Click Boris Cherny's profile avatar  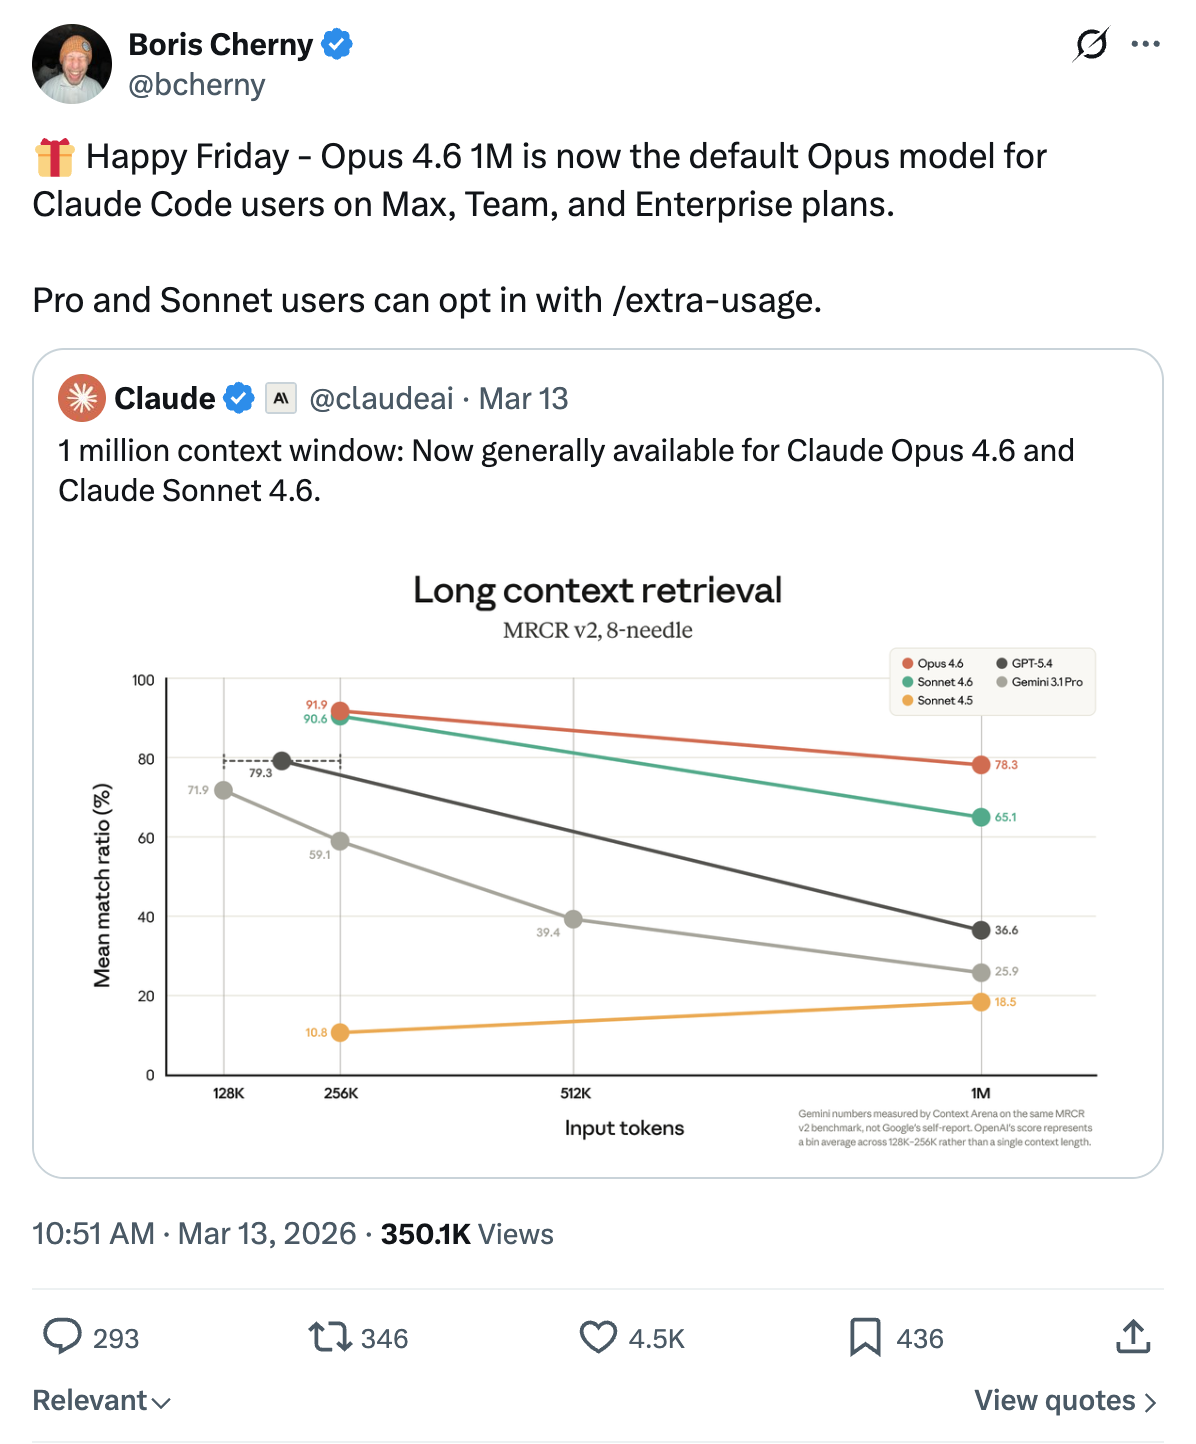[72, 64]
